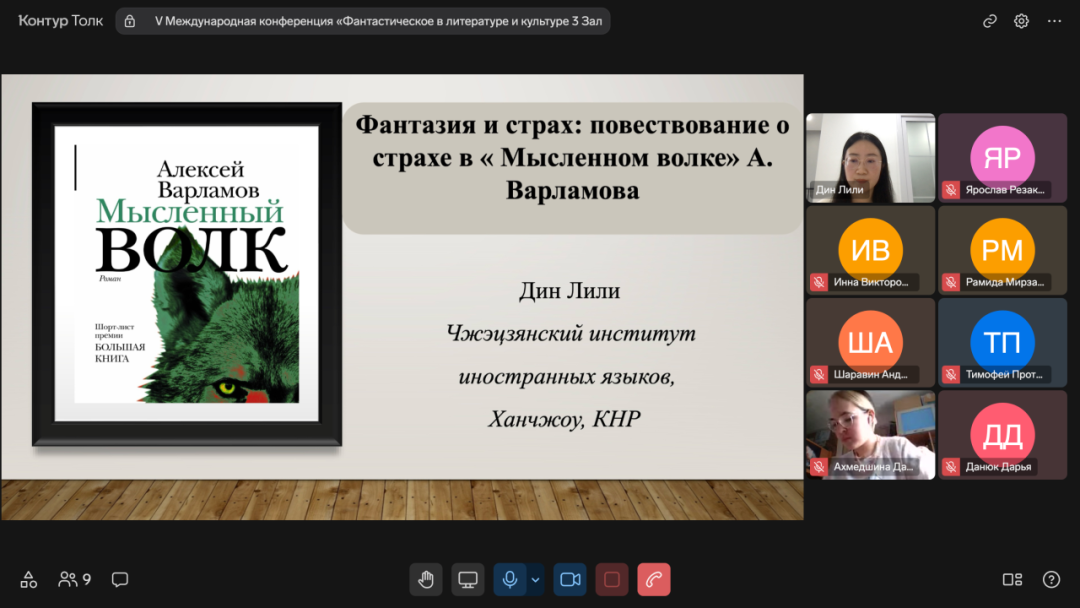The height and width of the screenshot is (608, 1080).
Task: Open the chat bubble icon
Action: (x=120, y=580)
